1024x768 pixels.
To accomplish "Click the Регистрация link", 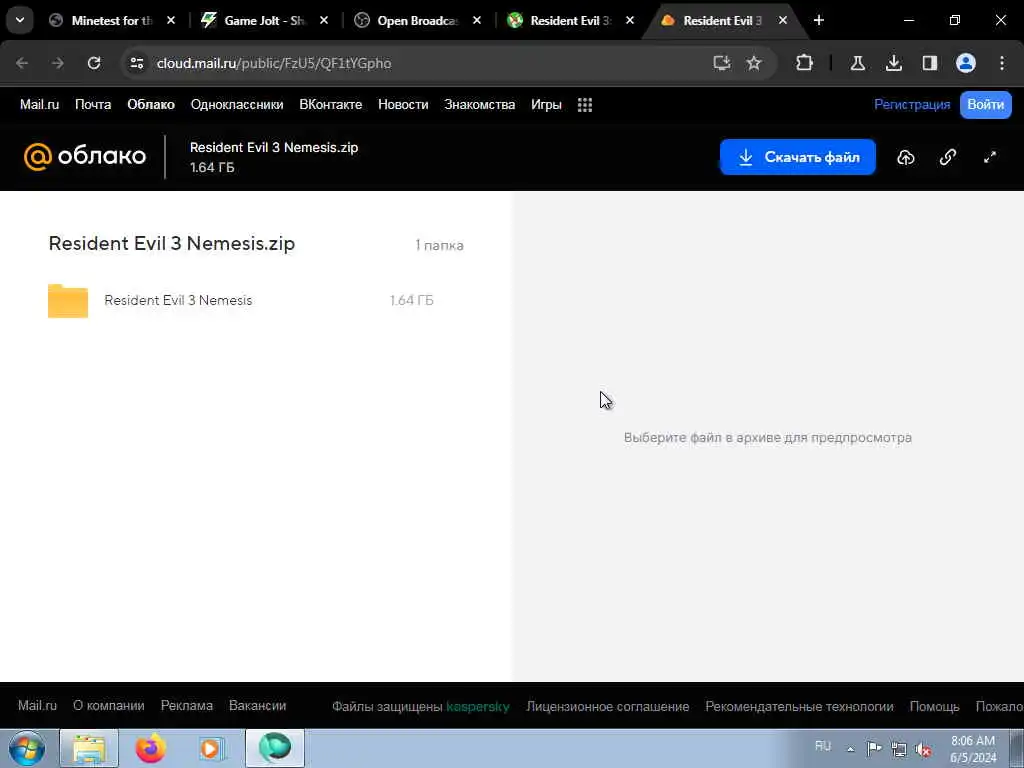I will pyautogui.click(x=912, y=104).
